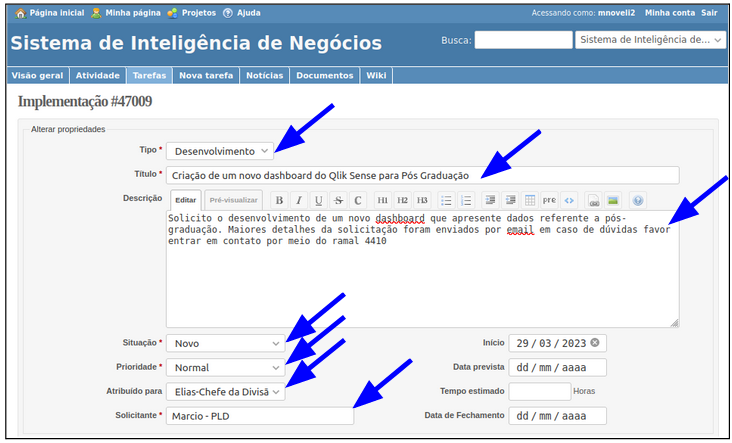The height and width of the screenshot is (443, 732).
Task: Click the italic formatting icon
Action: click(299, 200)
